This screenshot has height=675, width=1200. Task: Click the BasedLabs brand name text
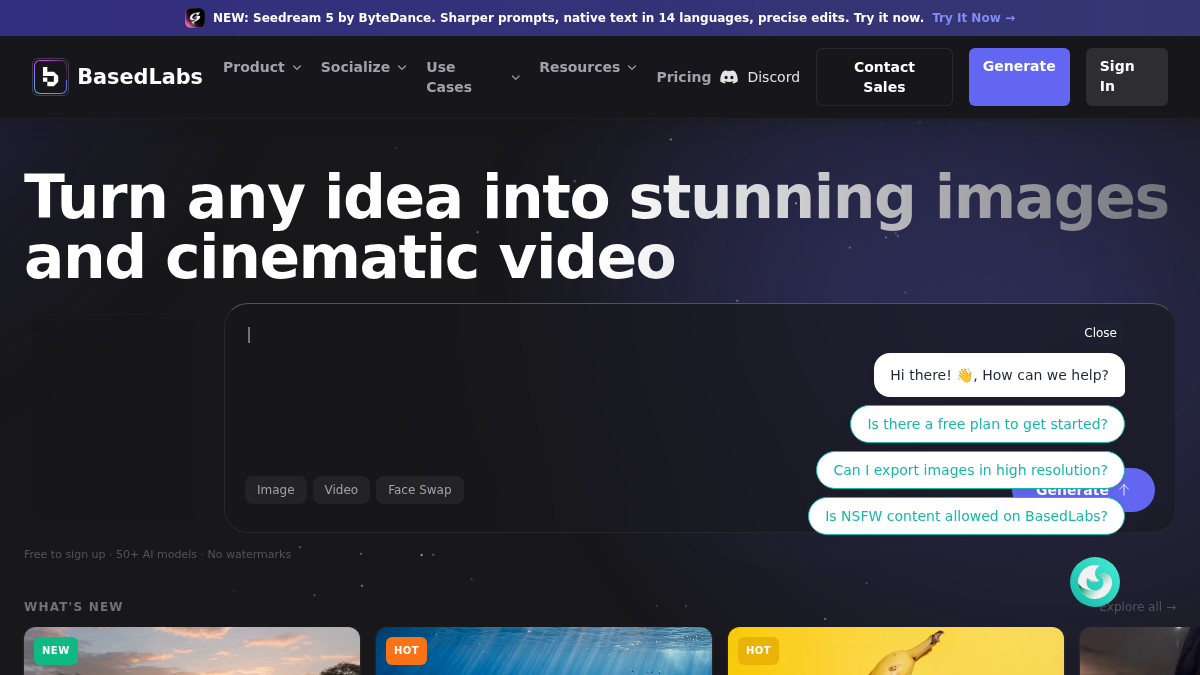pos(140,77)
